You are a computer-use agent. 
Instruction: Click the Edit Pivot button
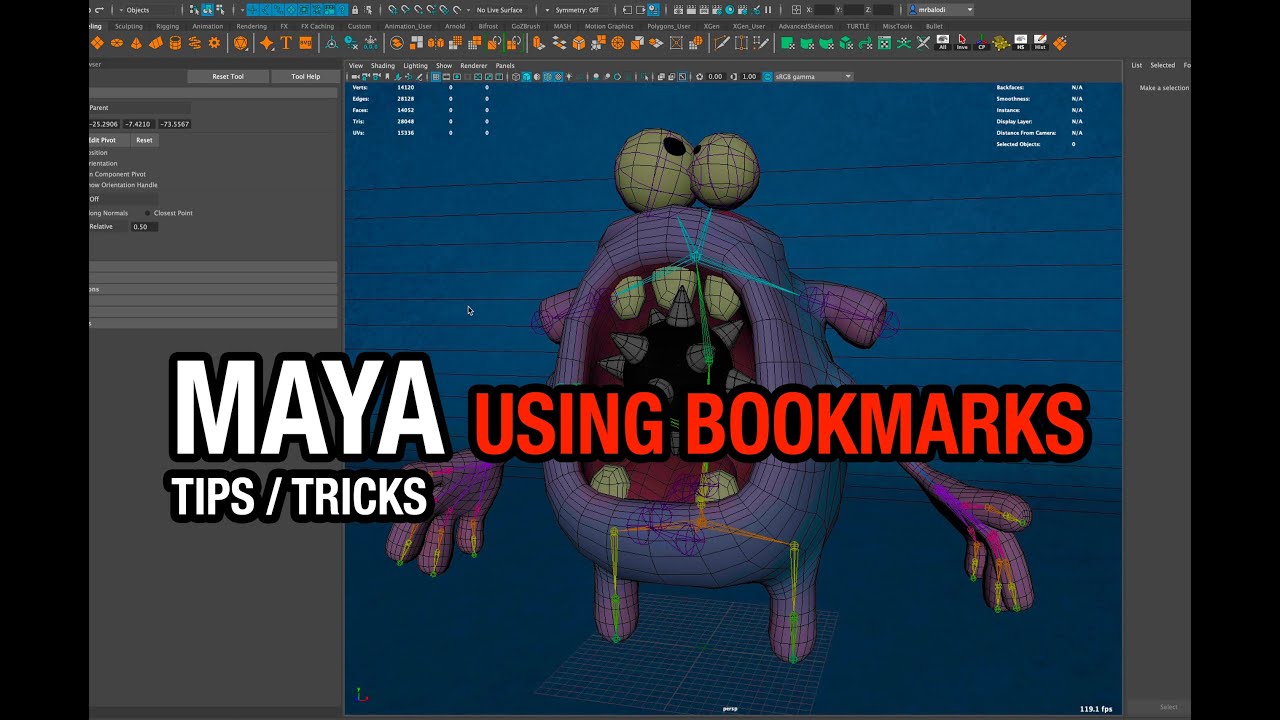coord(109,140)
